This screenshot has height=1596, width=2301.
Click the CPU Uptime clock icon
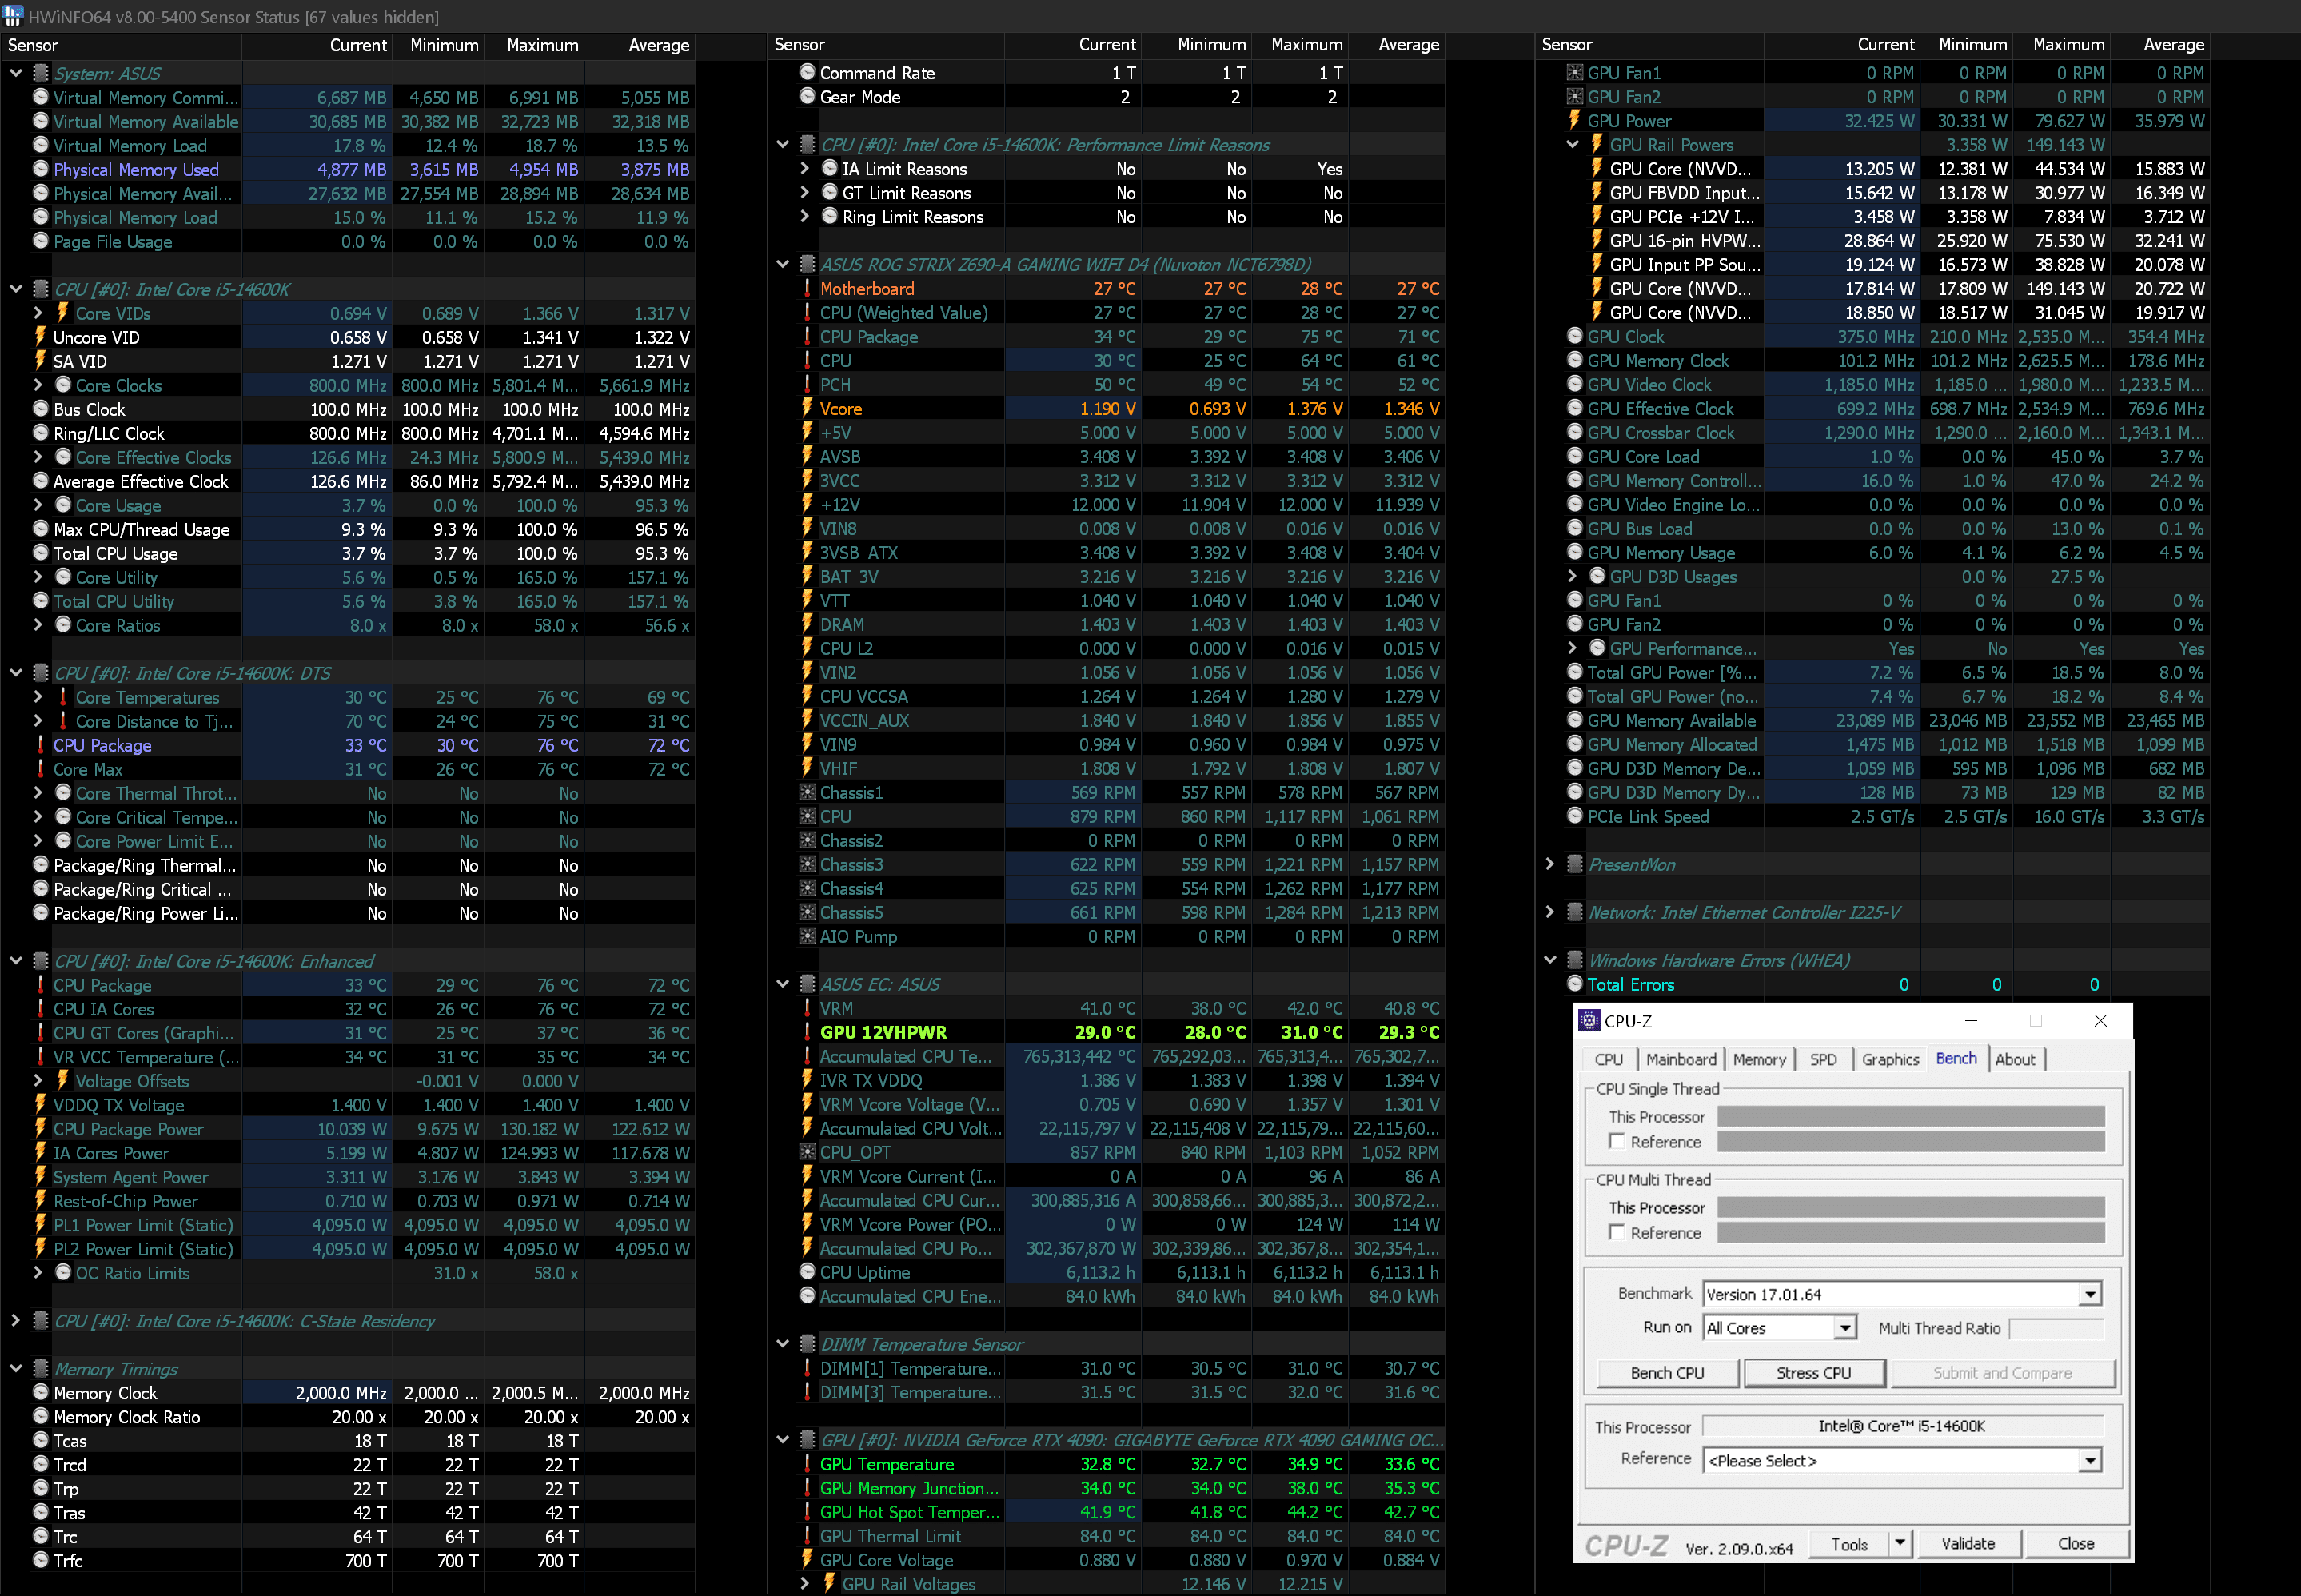807,1272
